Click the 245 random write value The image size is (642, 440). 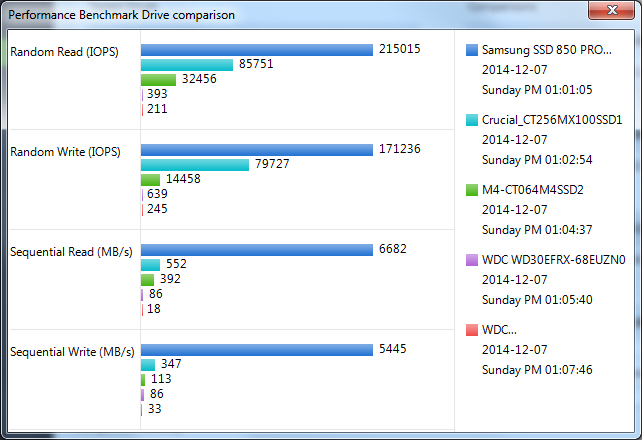click(157, 209)
